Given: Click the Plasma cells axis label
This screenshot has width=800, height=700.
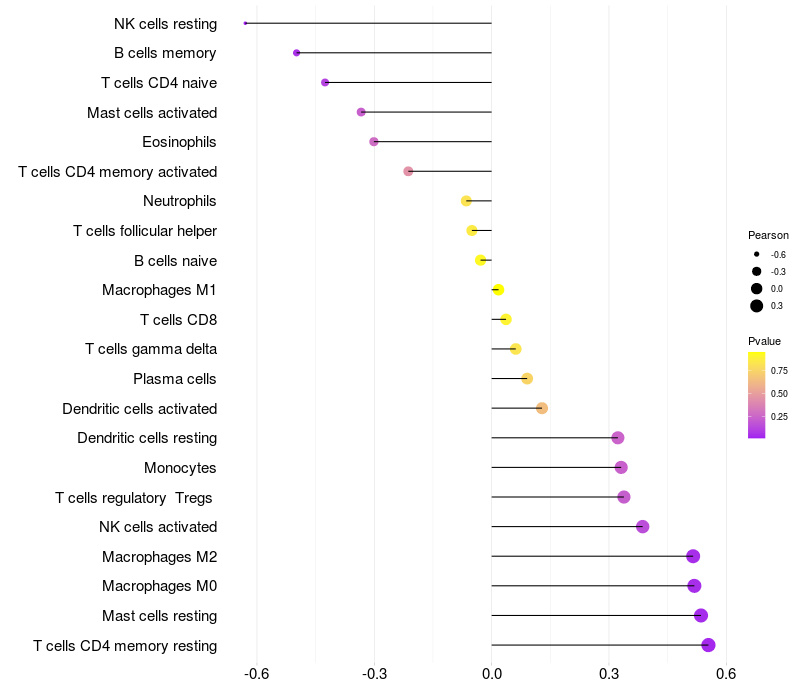Looking at the screenshot, I should [x=174, y=379].
